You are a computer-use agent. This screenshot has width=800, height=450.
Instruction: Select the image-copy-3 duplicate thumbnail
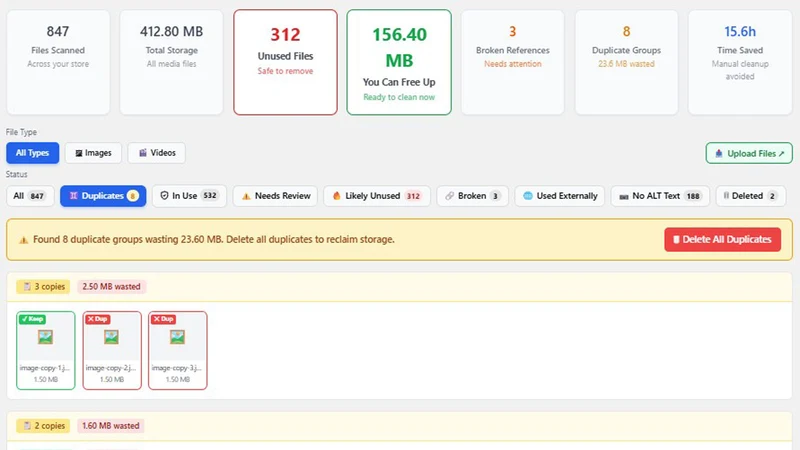click(178, 351)
